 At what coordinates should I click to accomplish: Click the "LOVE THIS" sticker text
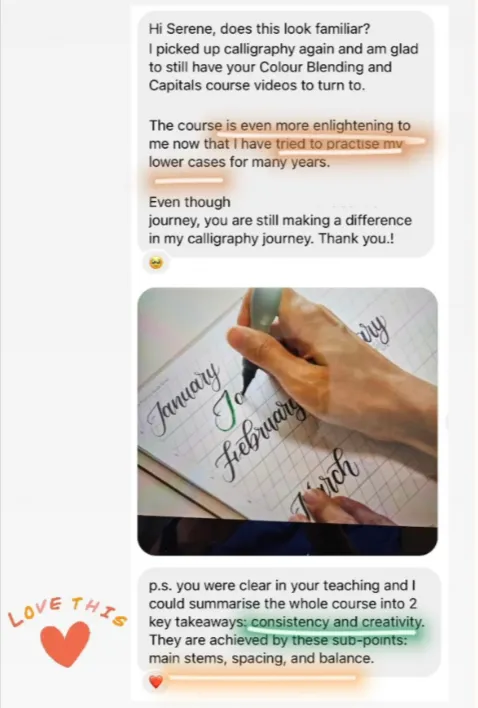tap(67, 611)
